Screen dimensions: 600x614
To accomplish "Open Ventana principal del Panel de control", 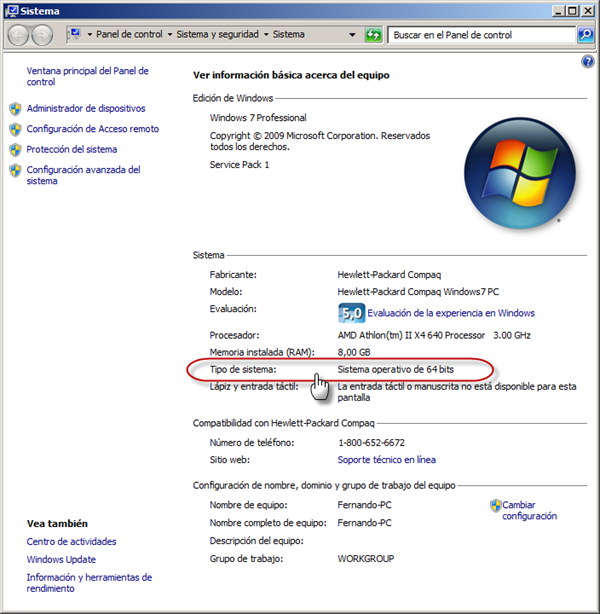I will [87, 76].
